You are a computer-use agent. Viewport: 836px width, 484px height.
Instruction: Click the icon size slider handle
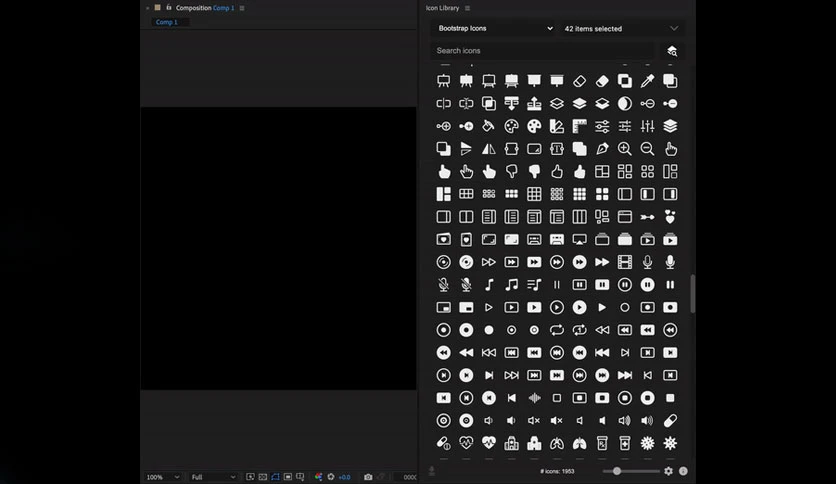(617, 471)
